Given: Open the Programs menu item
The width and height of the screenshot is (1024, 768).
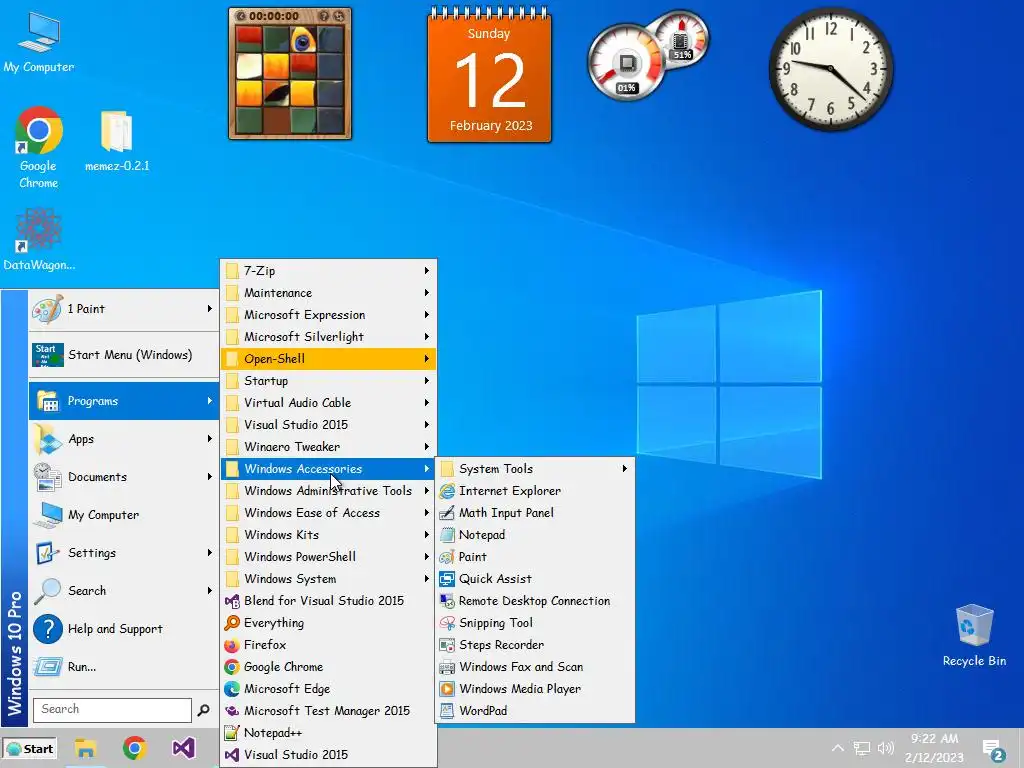Looking at the screenshot, I should point(123,401).
